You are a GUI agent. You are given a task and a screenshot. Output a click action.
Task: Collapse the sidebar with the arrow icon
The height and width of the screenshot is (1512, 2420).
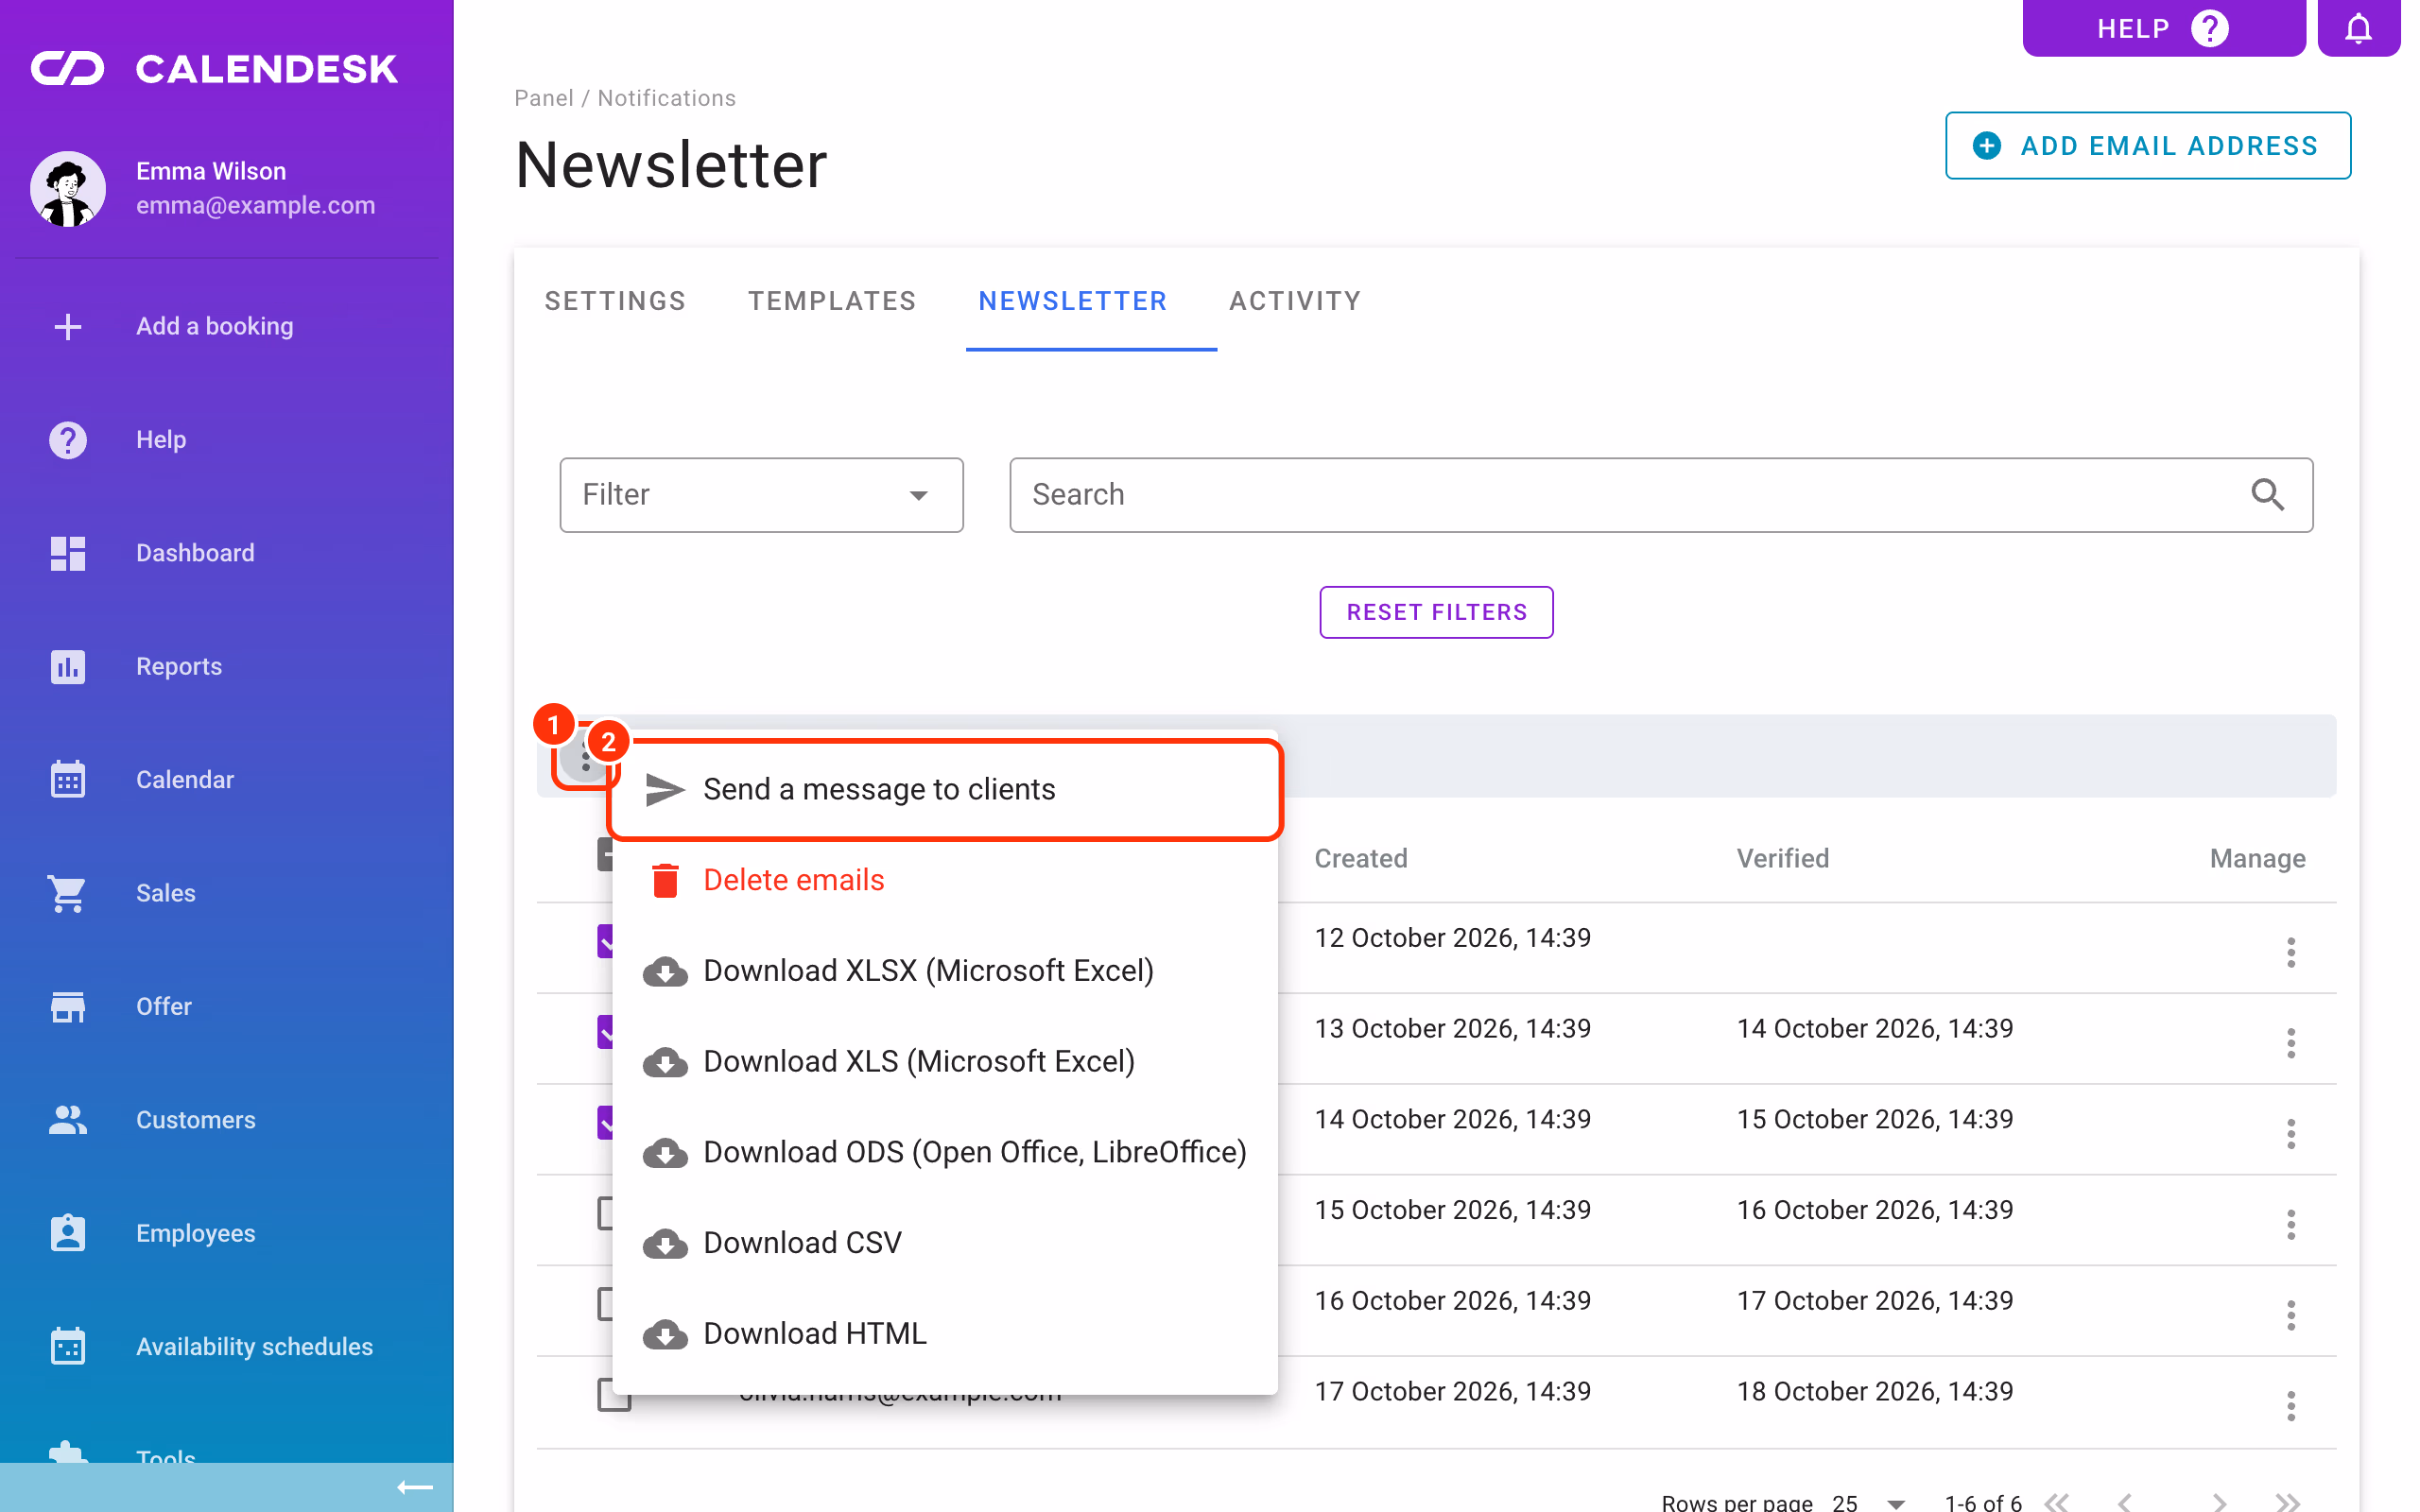tap(414, 1487)
